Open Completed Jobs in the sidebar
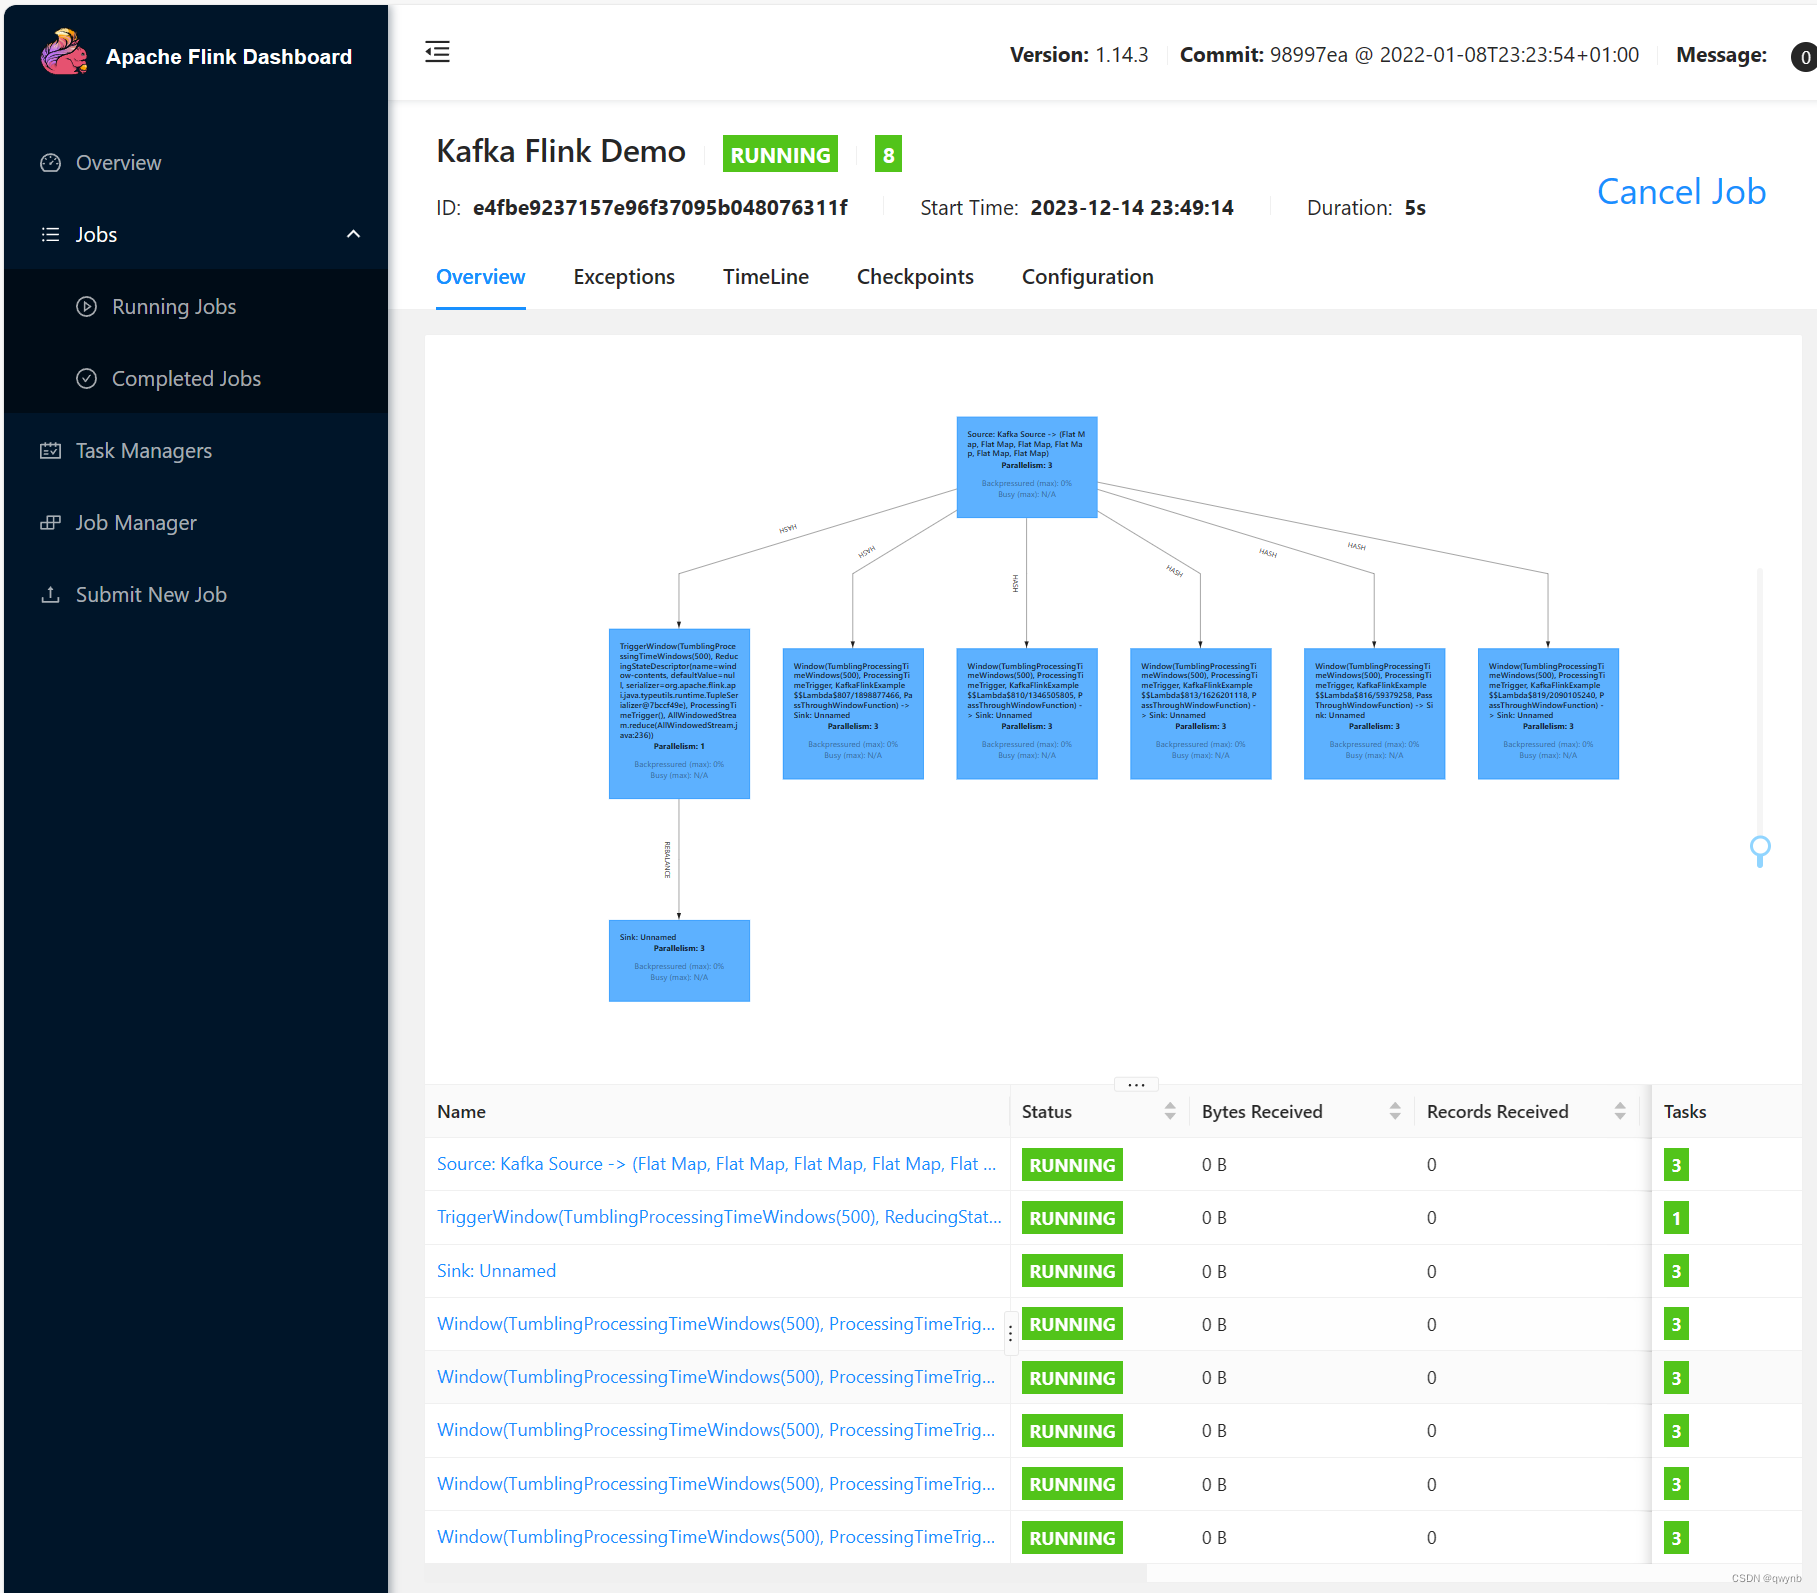 point(196,379)
